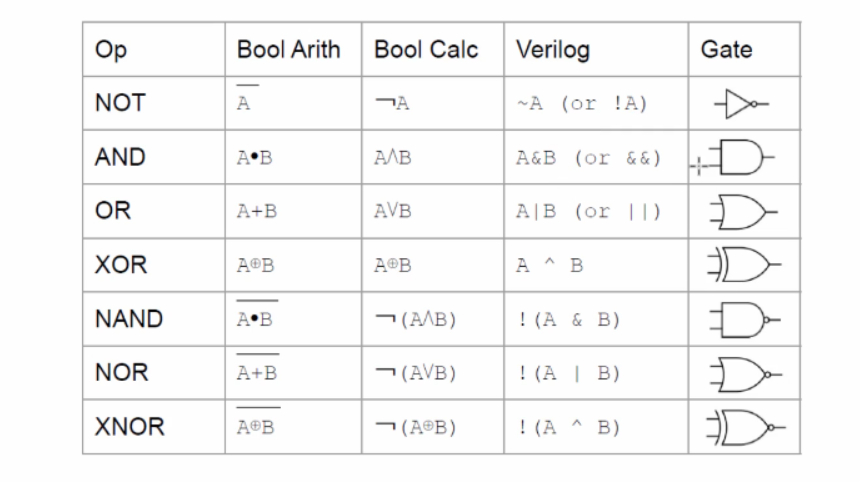The image size is (860, 482).
Task: Select the Bool Calc cell ¬(A∨B)
Action: tap(416, 373)
